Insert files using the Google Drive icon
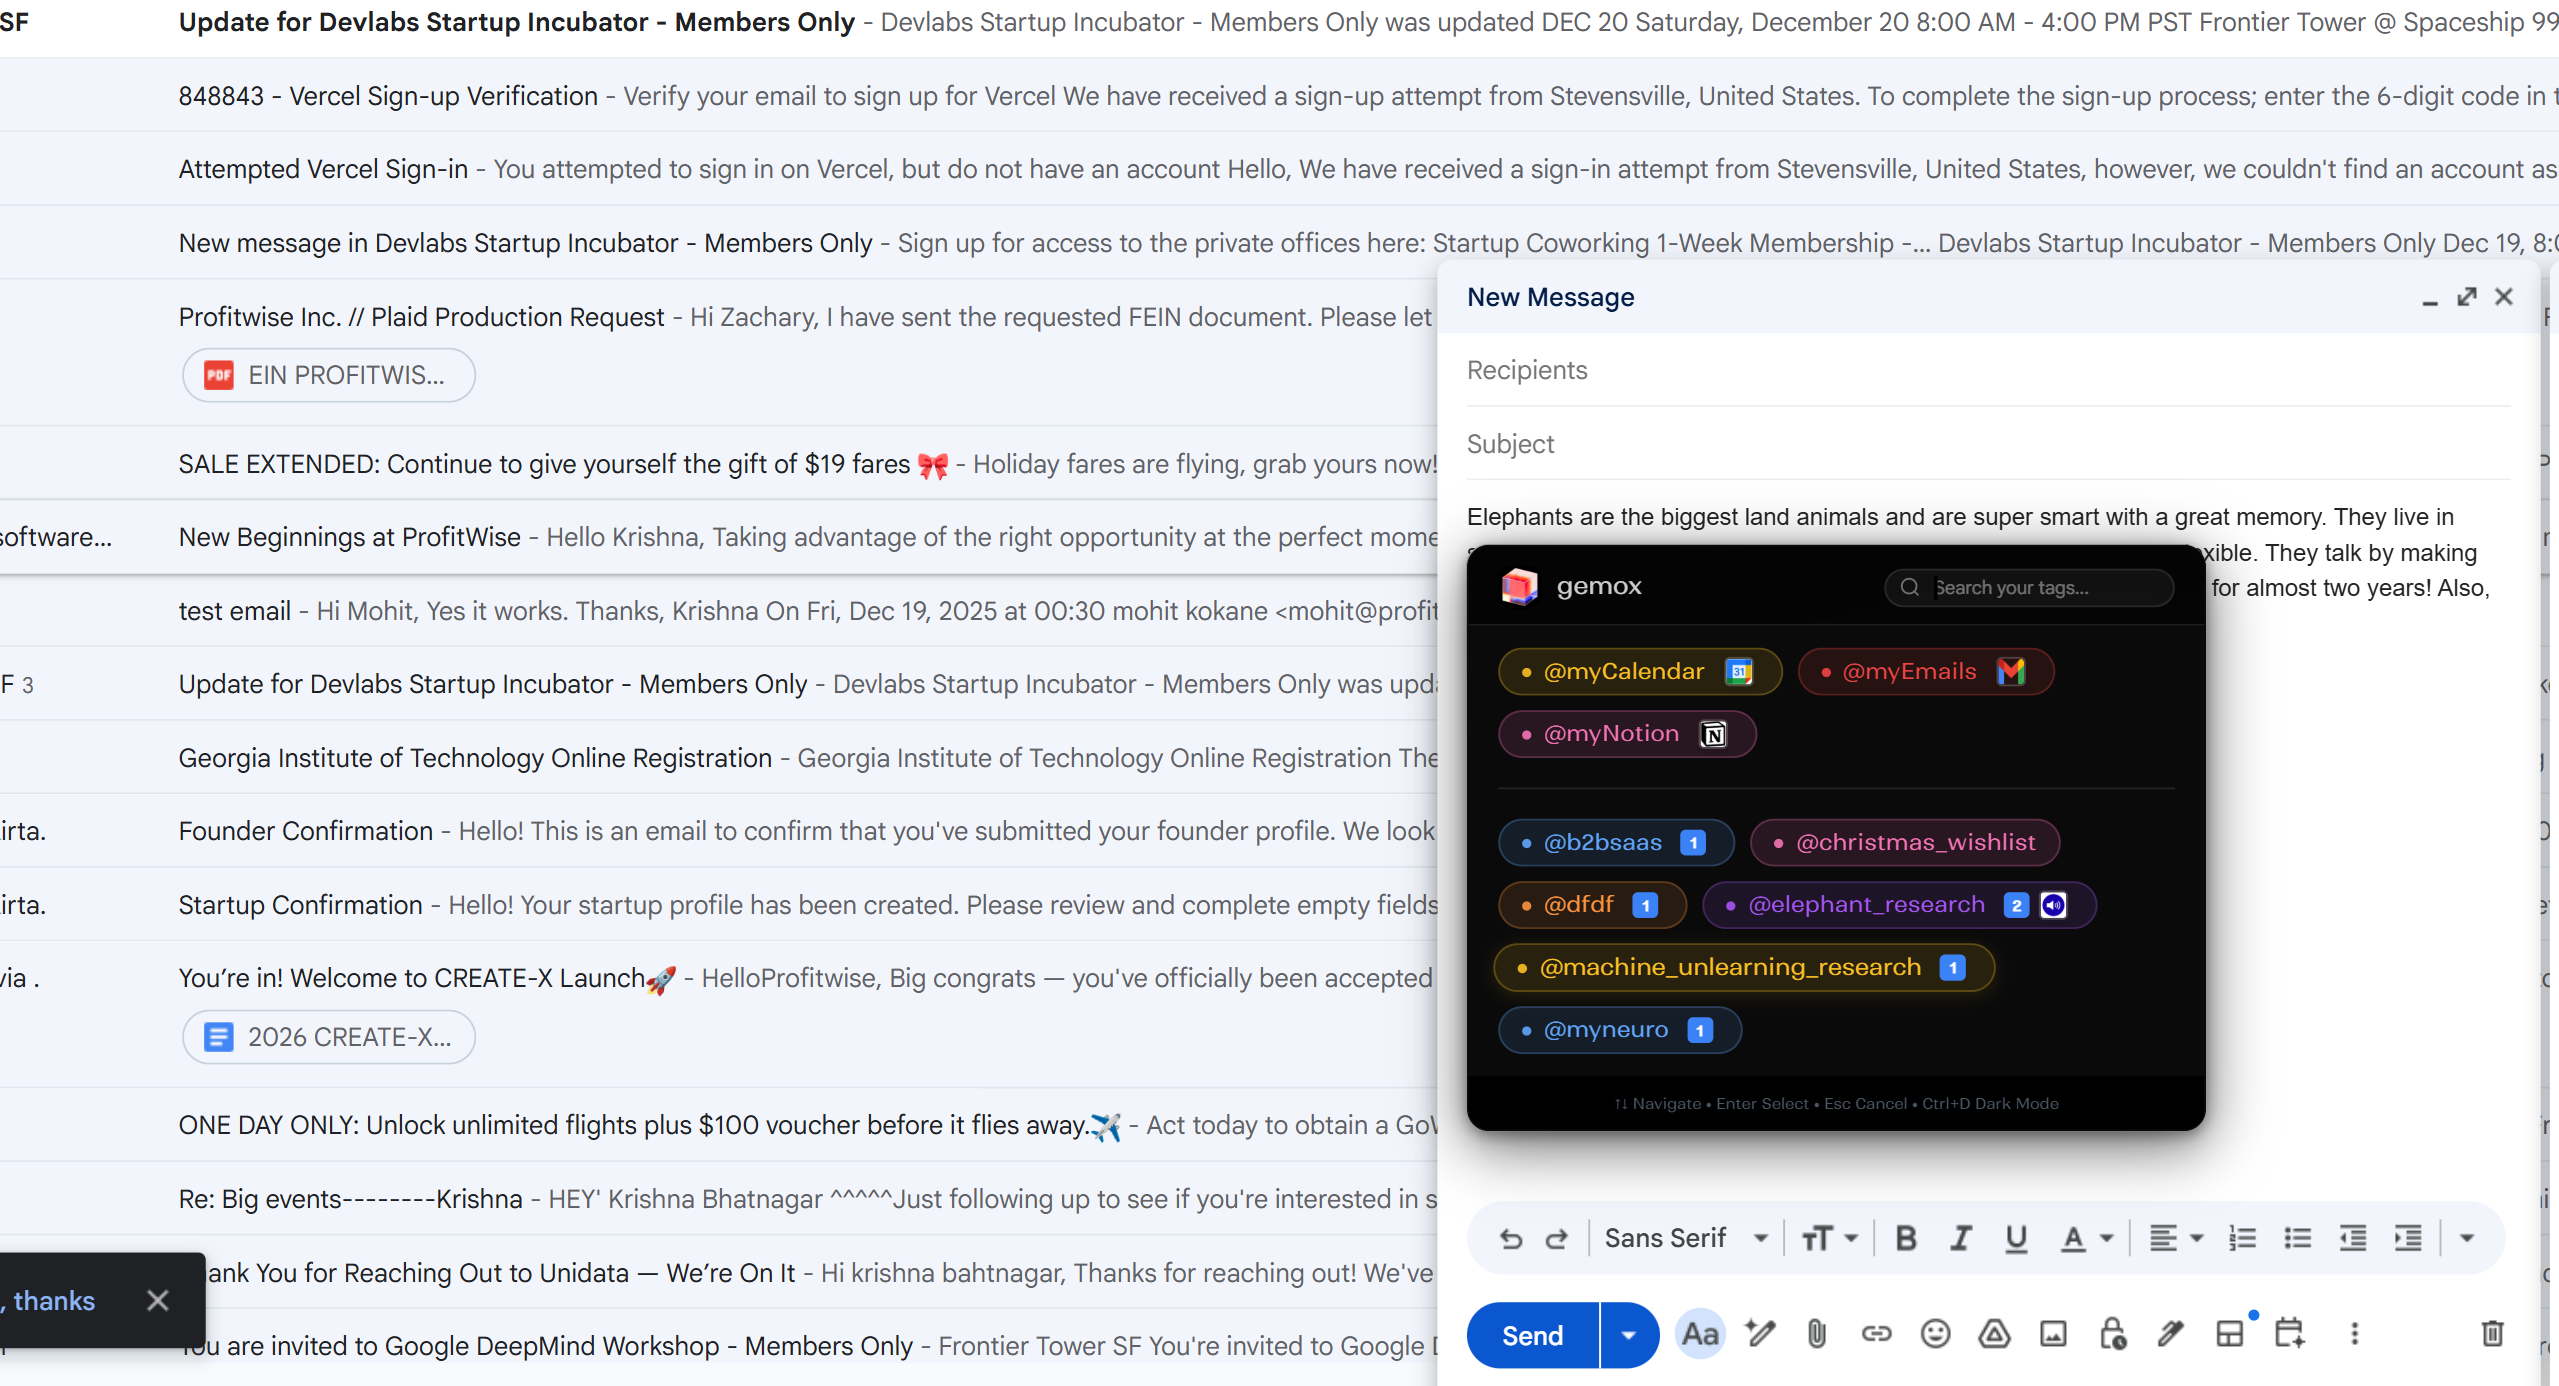This screenshot has width=2559, height=1386. (x=1994, y=1334)
